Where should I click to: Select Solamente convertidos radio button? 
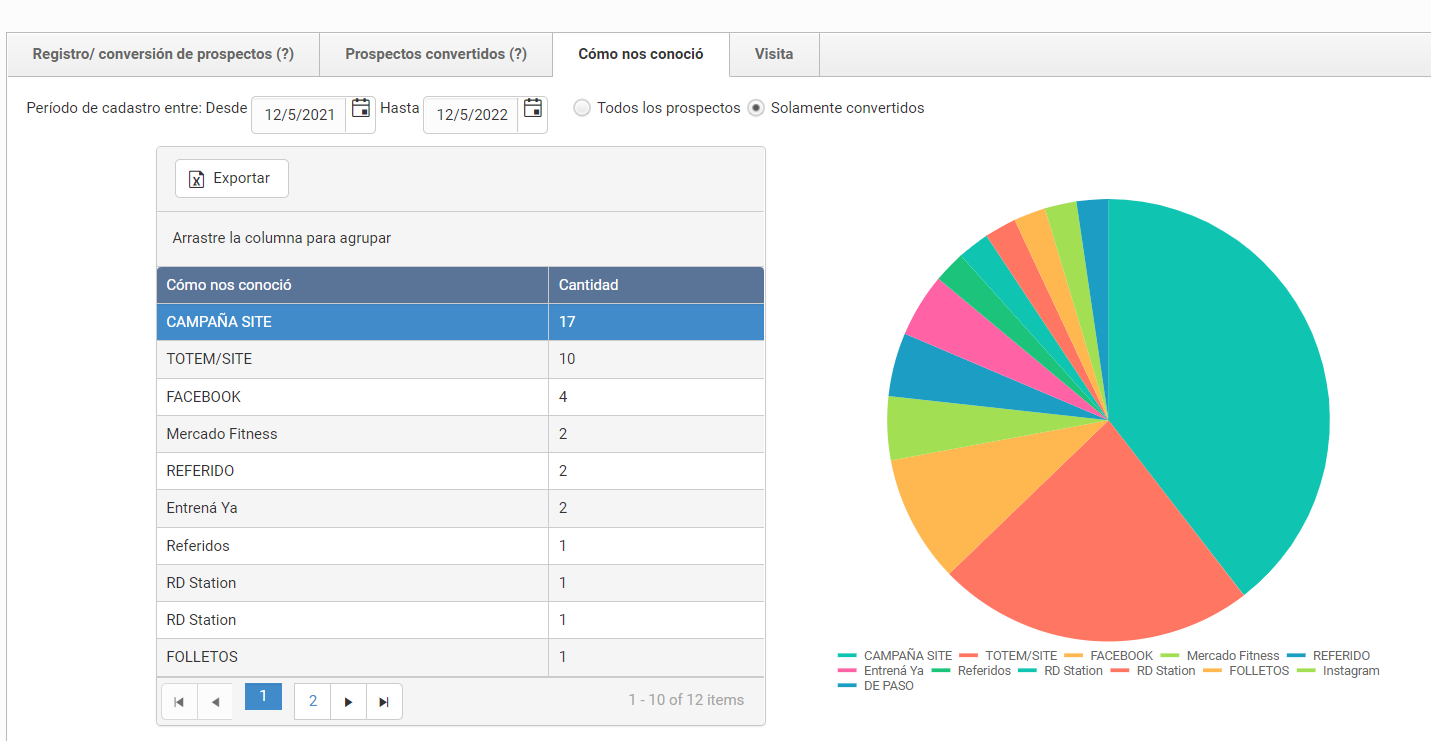point(757,108)
